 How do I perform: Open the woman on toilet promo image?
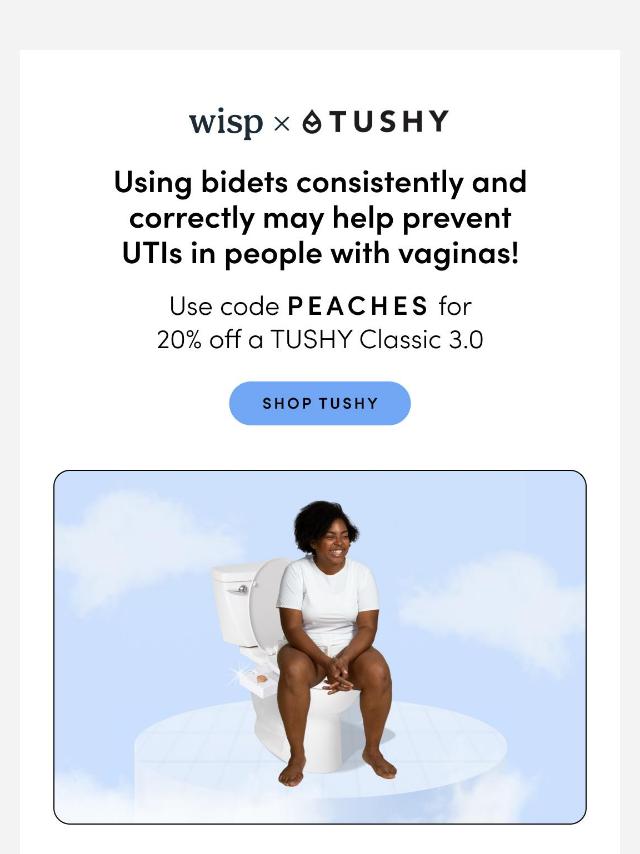(x=320, y=647)
